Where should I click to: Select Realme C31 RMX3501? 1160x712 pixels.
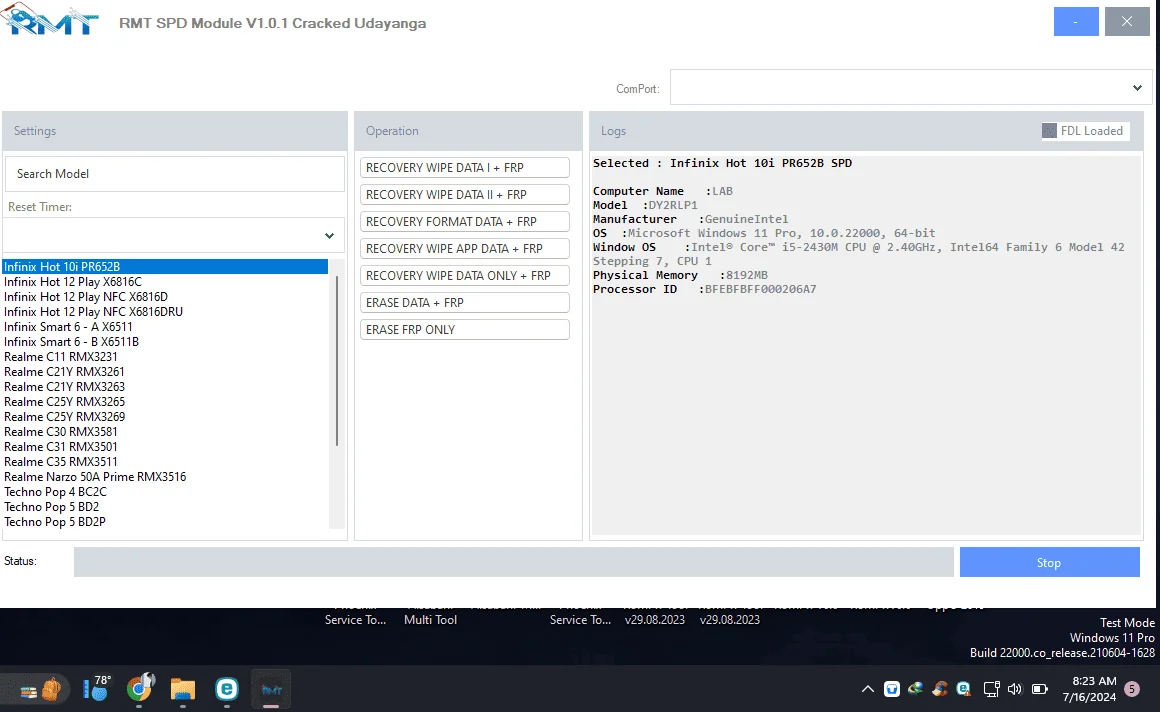tap(165, 447)
